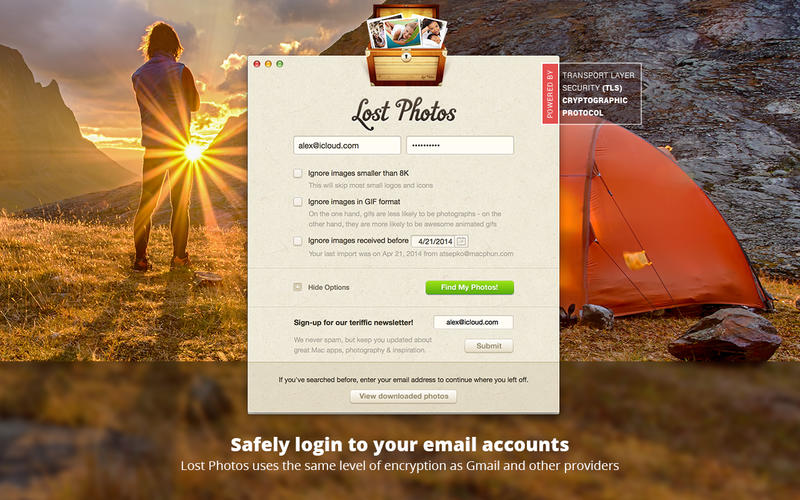Click the TLS cryptographic protocol label
The width and height of the screenshot is (800, 500).
[599, 94]
